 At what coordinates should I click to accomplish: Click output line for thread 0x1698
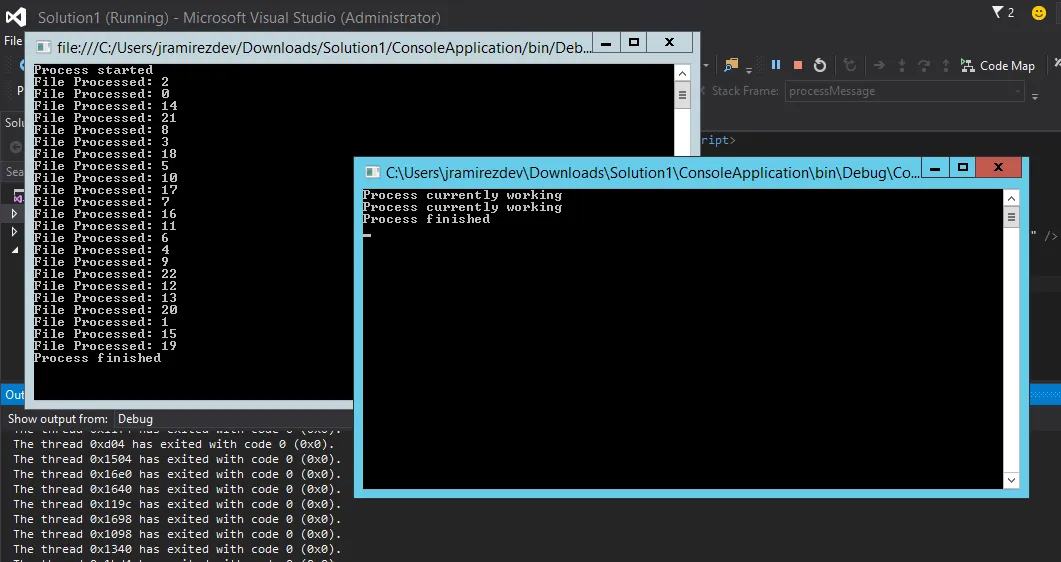pos(177,519)
